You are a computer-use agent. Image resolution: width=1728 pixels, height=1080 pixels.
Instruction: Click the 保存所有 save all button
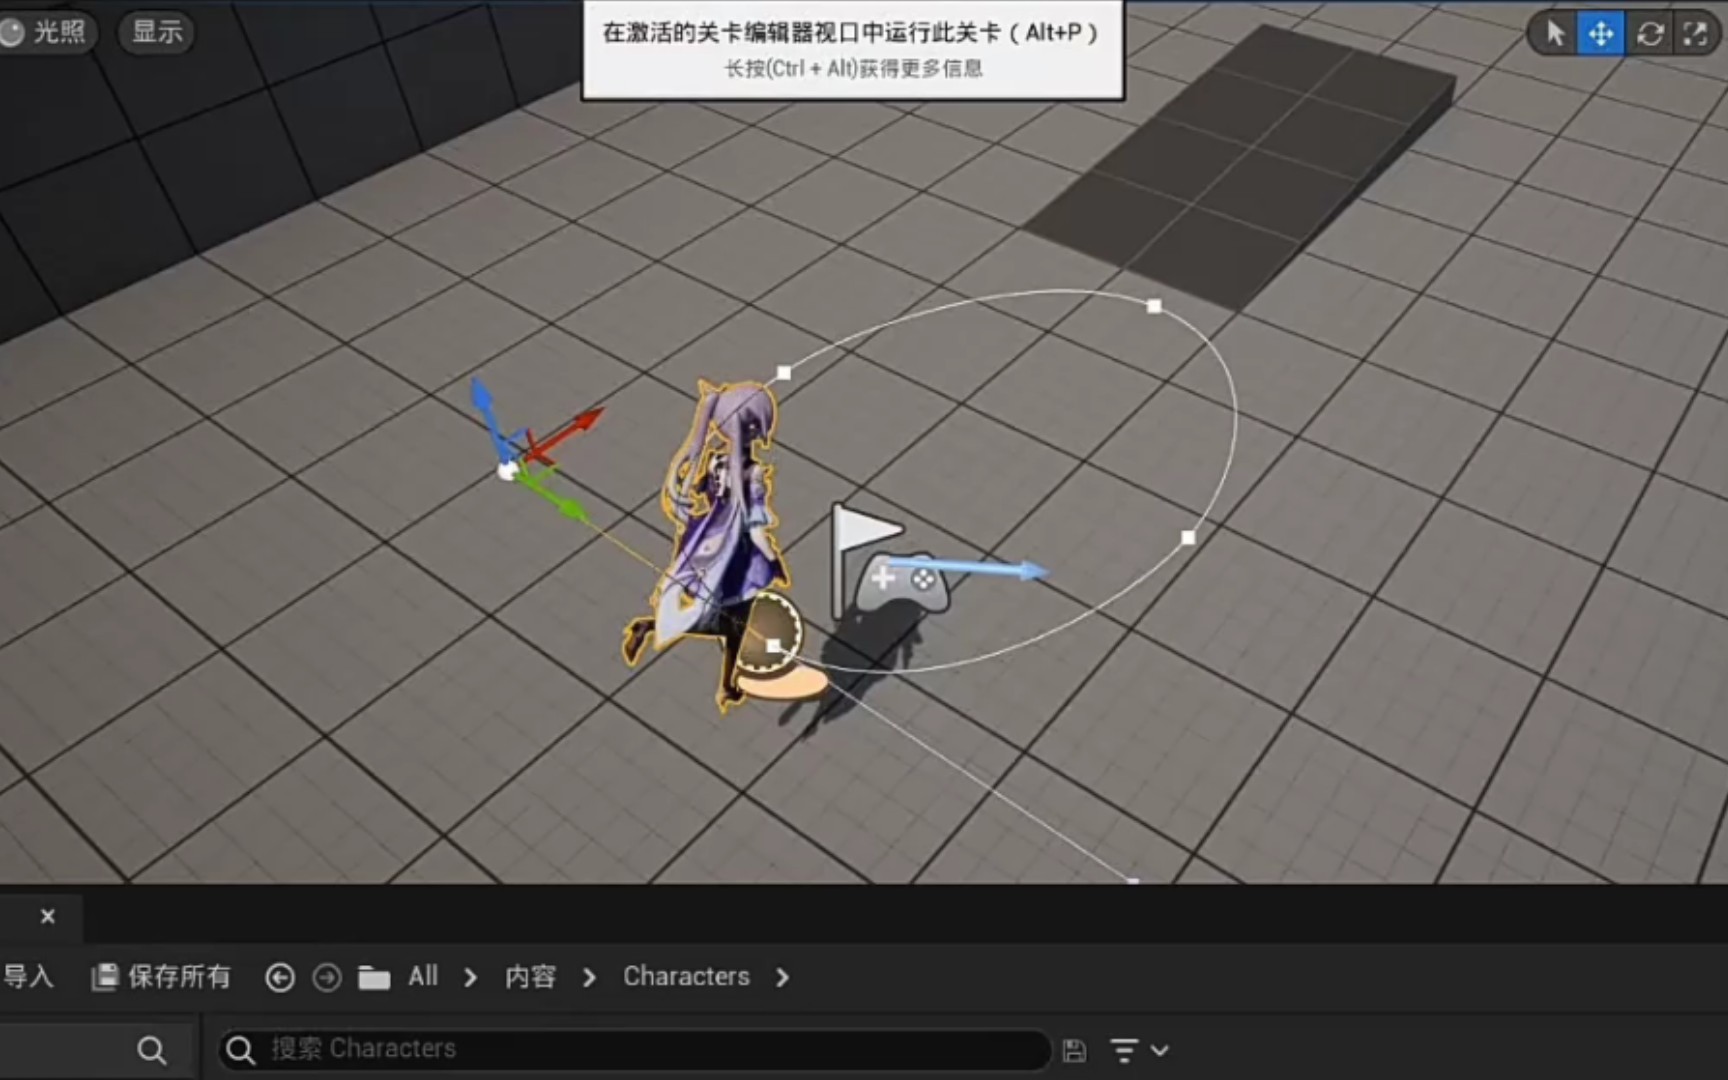[x=161, y=976]
